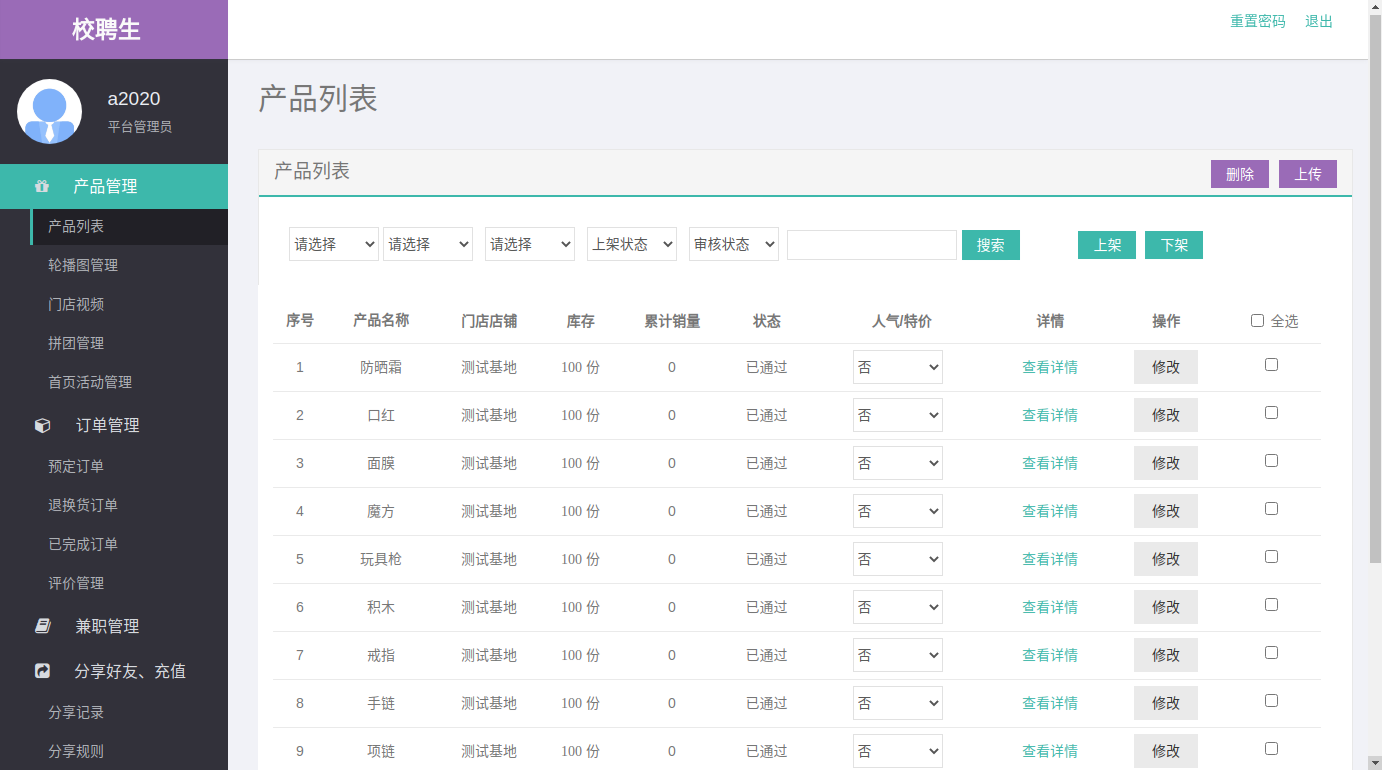Tick the 全选 select-all checkbox
Viewport: 1382px width, 770px height.
1257,321
